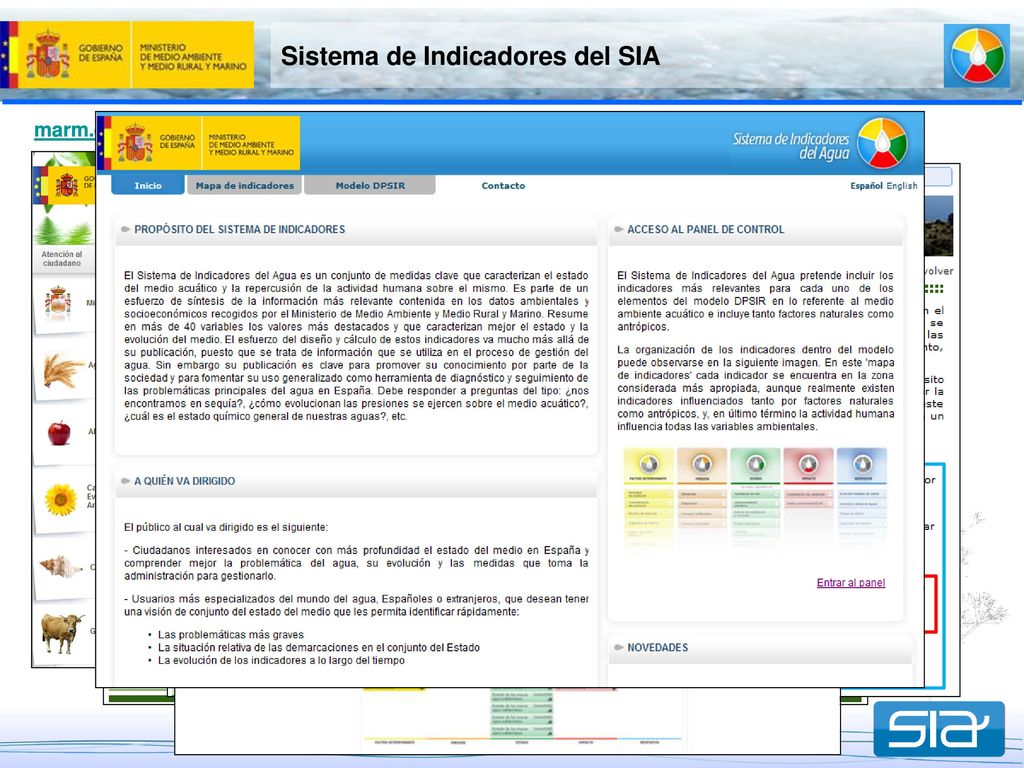1024x768 pixels.
Task: Click the red apple icon in background window
Action: (x=59, y=433)
